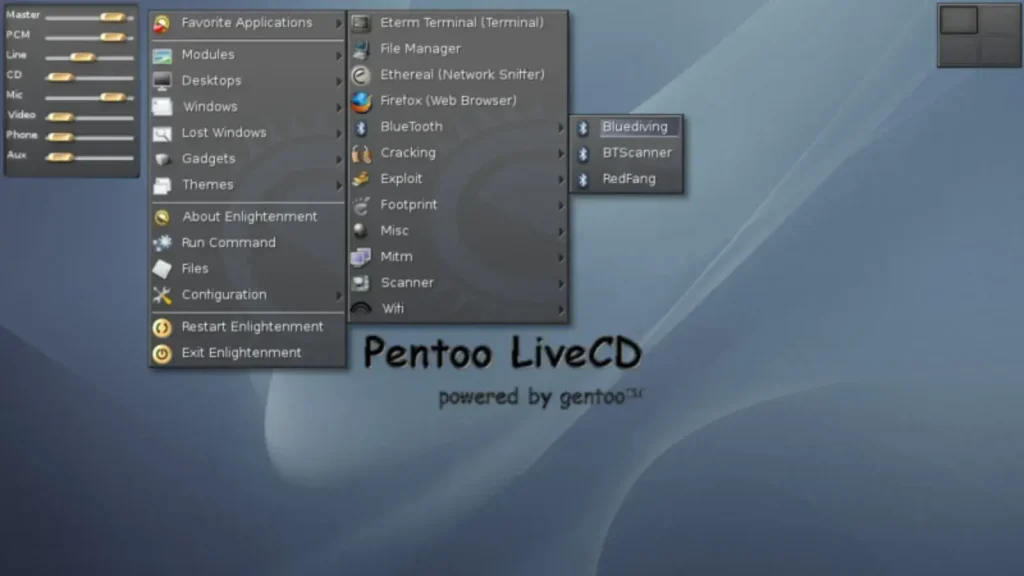The height and width of the screenshot is (576, 1024).
Task: Click the Mic volume slider handle
Action: click(112, 97)
